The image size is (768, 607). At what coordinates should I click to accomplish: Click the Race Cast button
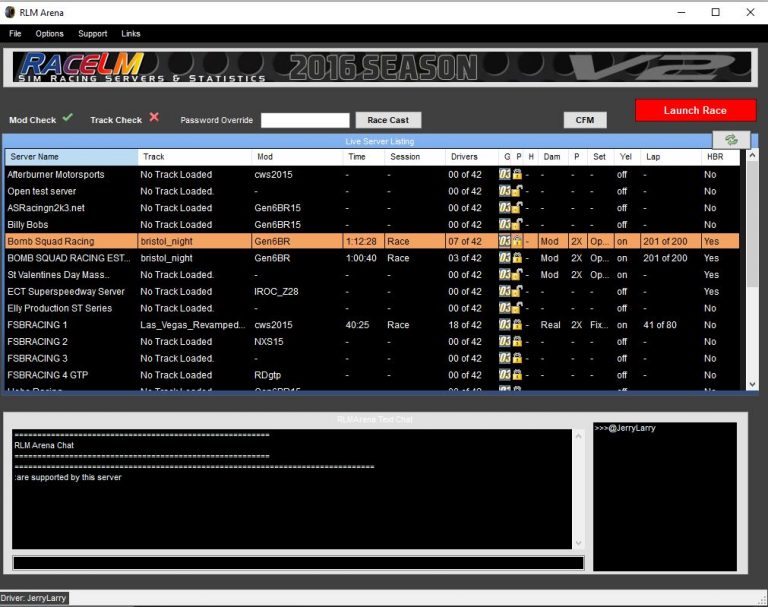388,120
